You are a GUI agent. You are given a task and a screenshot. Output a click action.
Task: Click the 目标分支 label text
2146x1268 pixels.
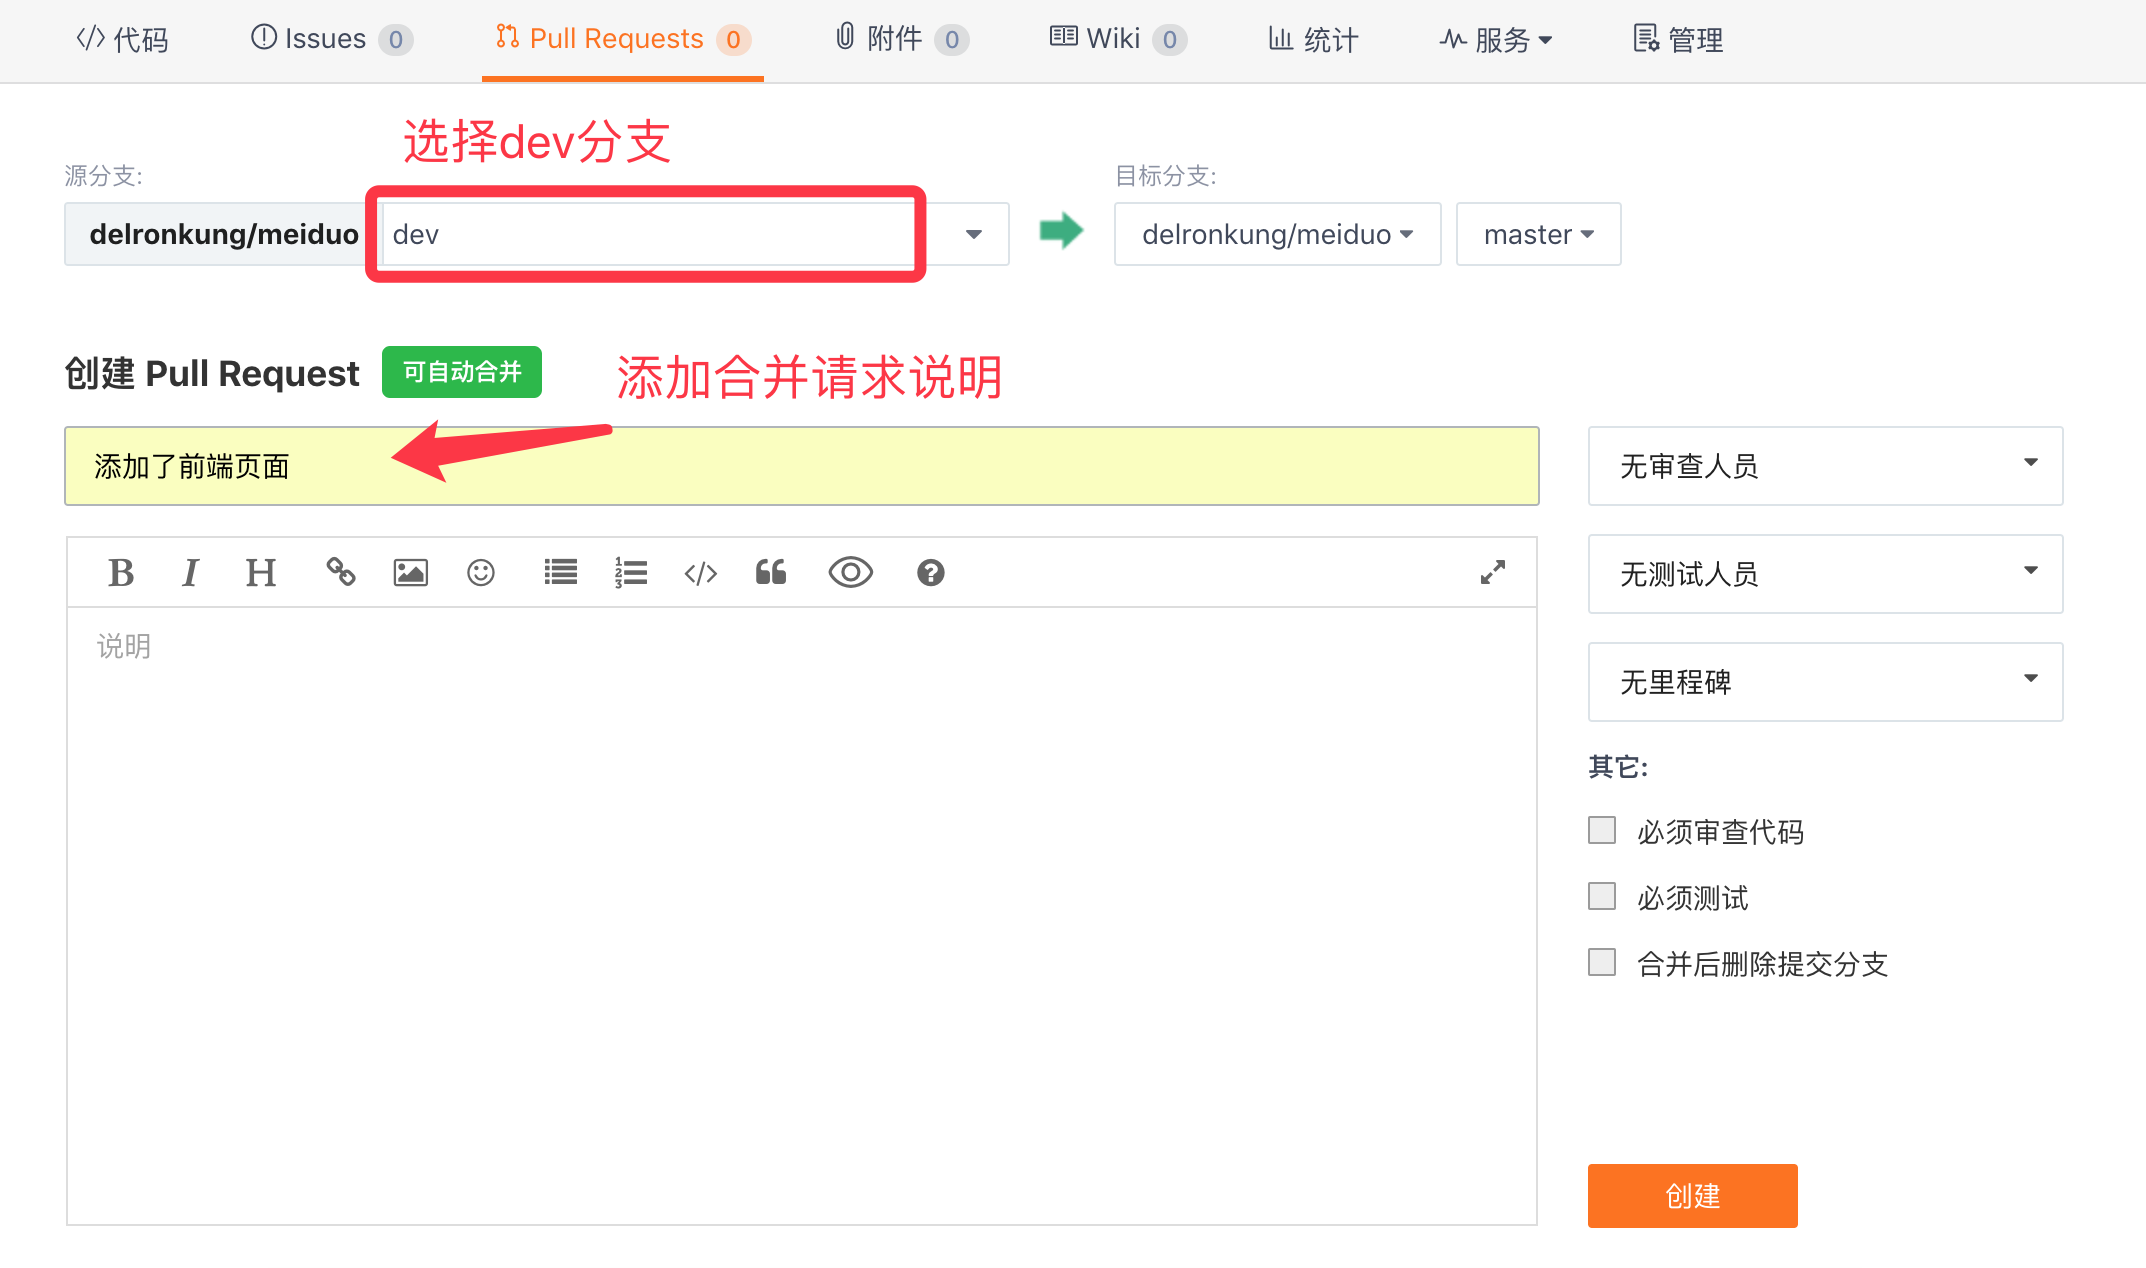1166,176
